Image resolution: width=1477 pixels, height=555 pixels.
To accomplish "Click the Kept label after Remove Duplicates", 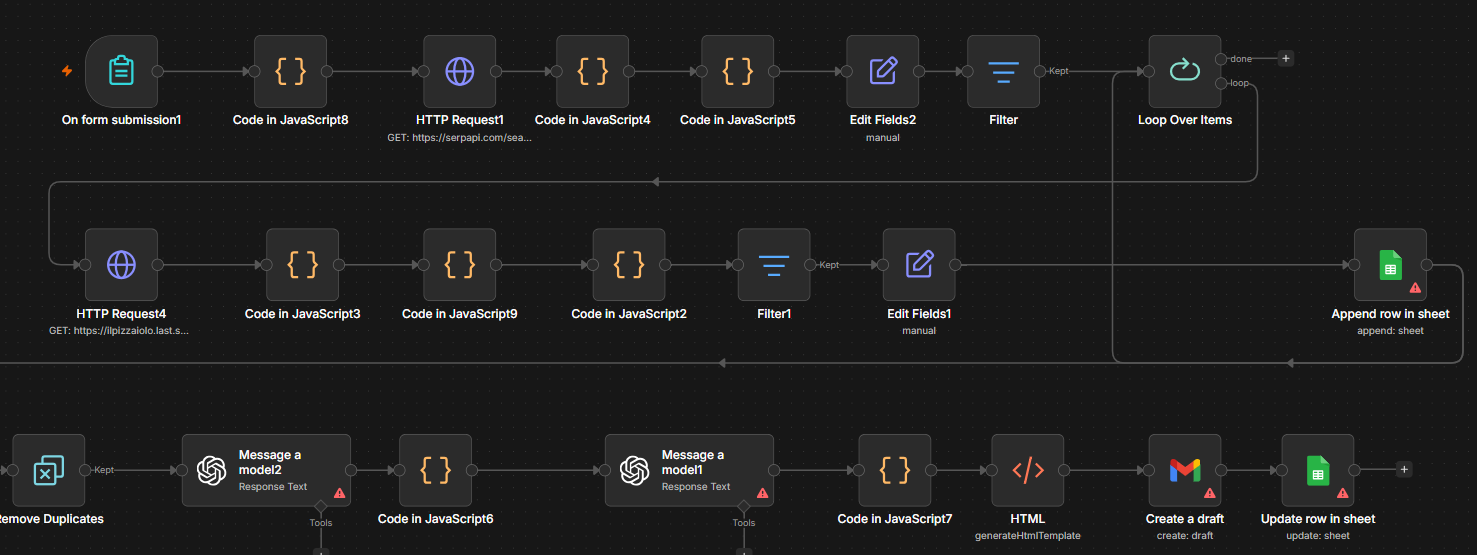I will click(x=103, y=470).
